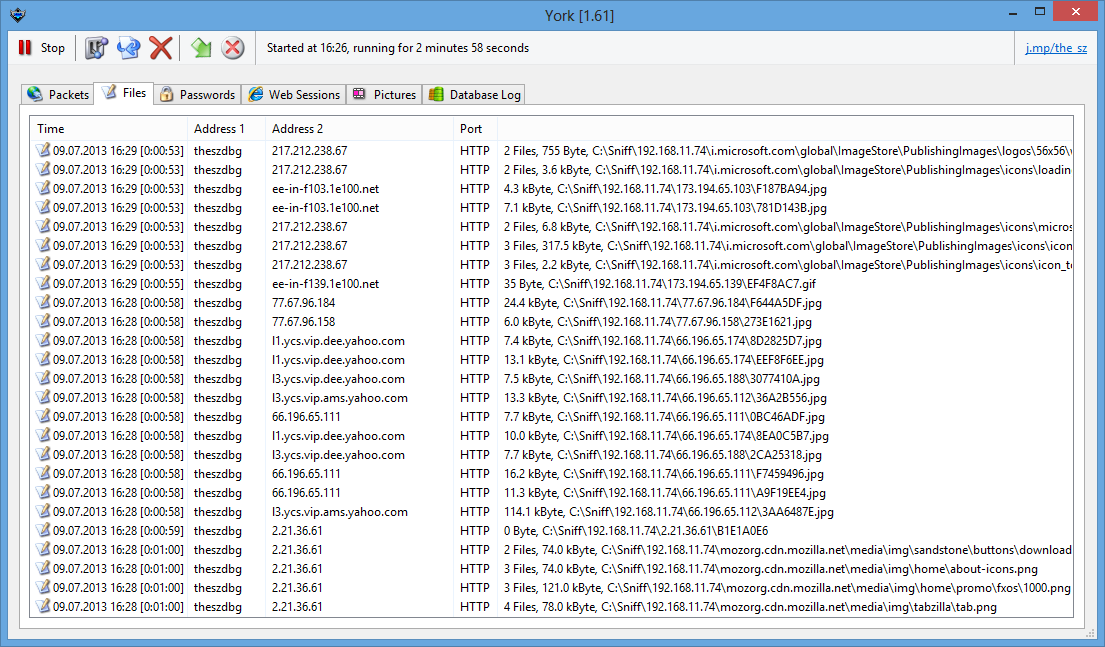Sort by the Address 2 column header
This screenshot has width=1105, height=647.
pyautogui.click(x=359, y=129)
